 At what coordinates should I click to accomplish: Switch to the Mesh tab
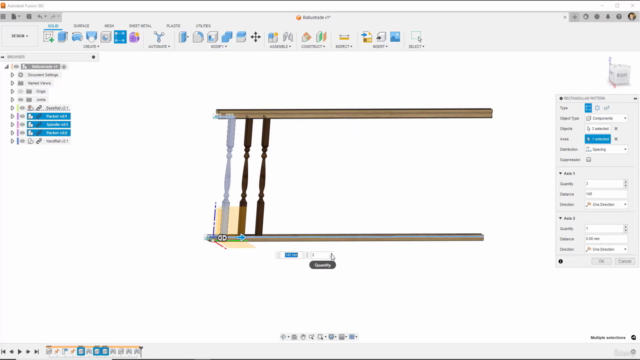(109, 26)
